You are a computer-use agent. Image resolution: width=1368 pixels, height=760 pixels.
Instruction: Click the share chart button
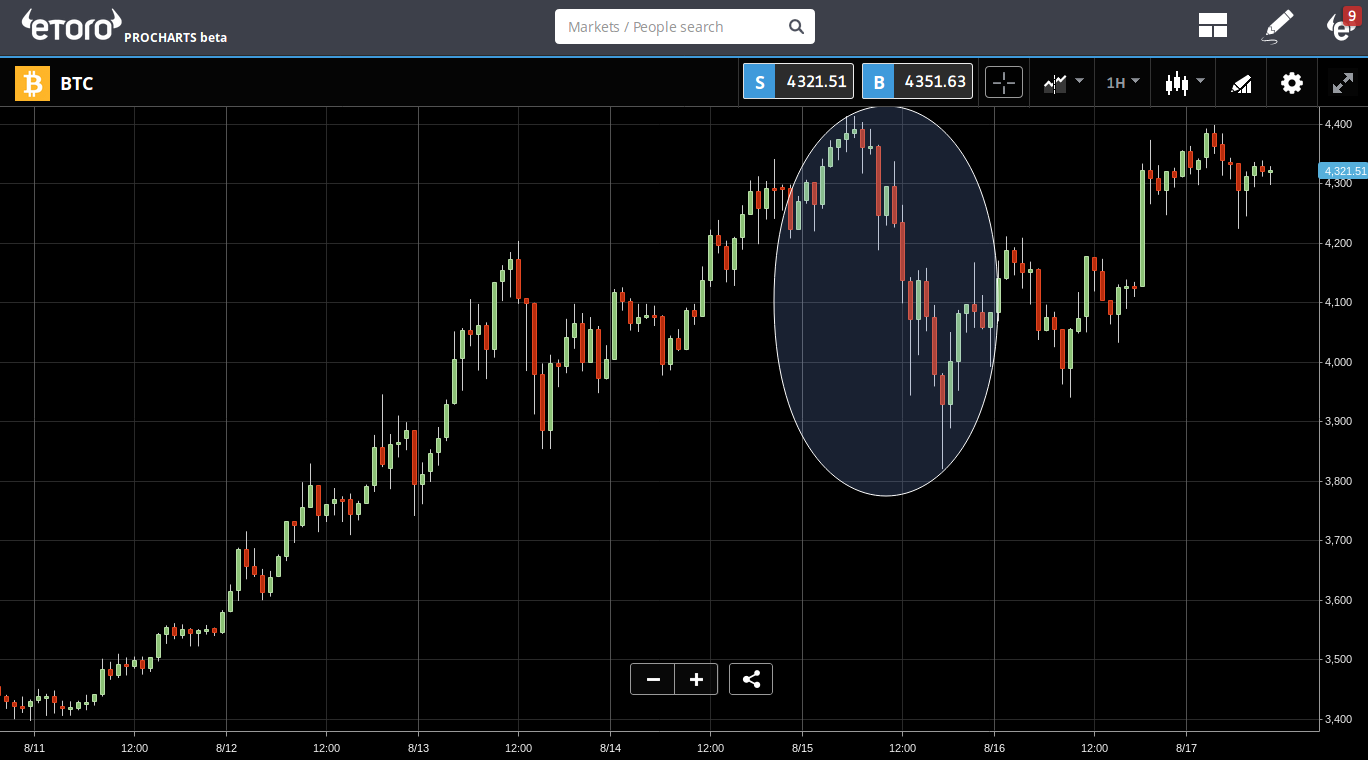tap(751, 679)
